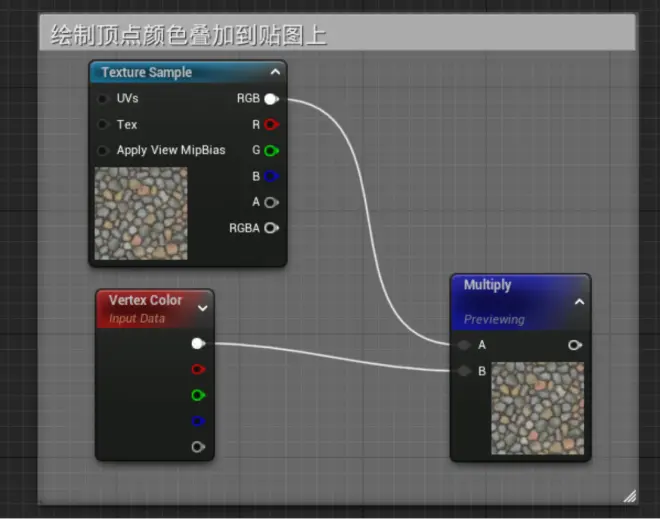Click the Apply View MipBias label
Viewport: 660px width, 519px height.
tap(171, 150)
